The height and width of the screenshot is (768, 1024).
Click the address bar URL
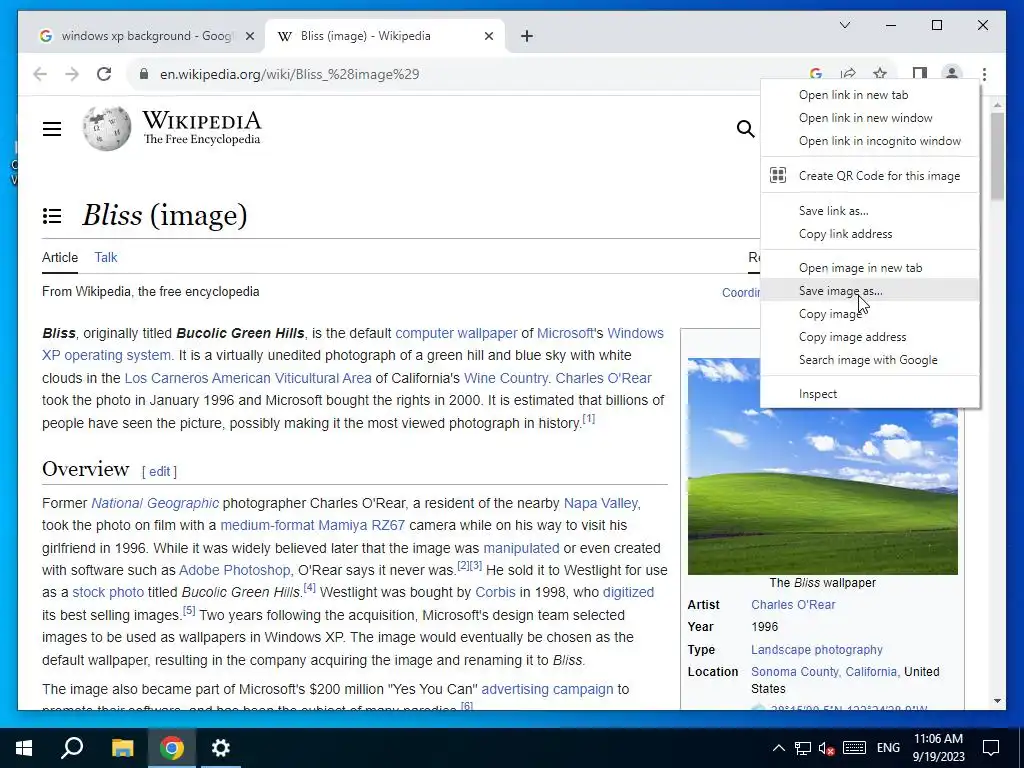click(289, 74)
